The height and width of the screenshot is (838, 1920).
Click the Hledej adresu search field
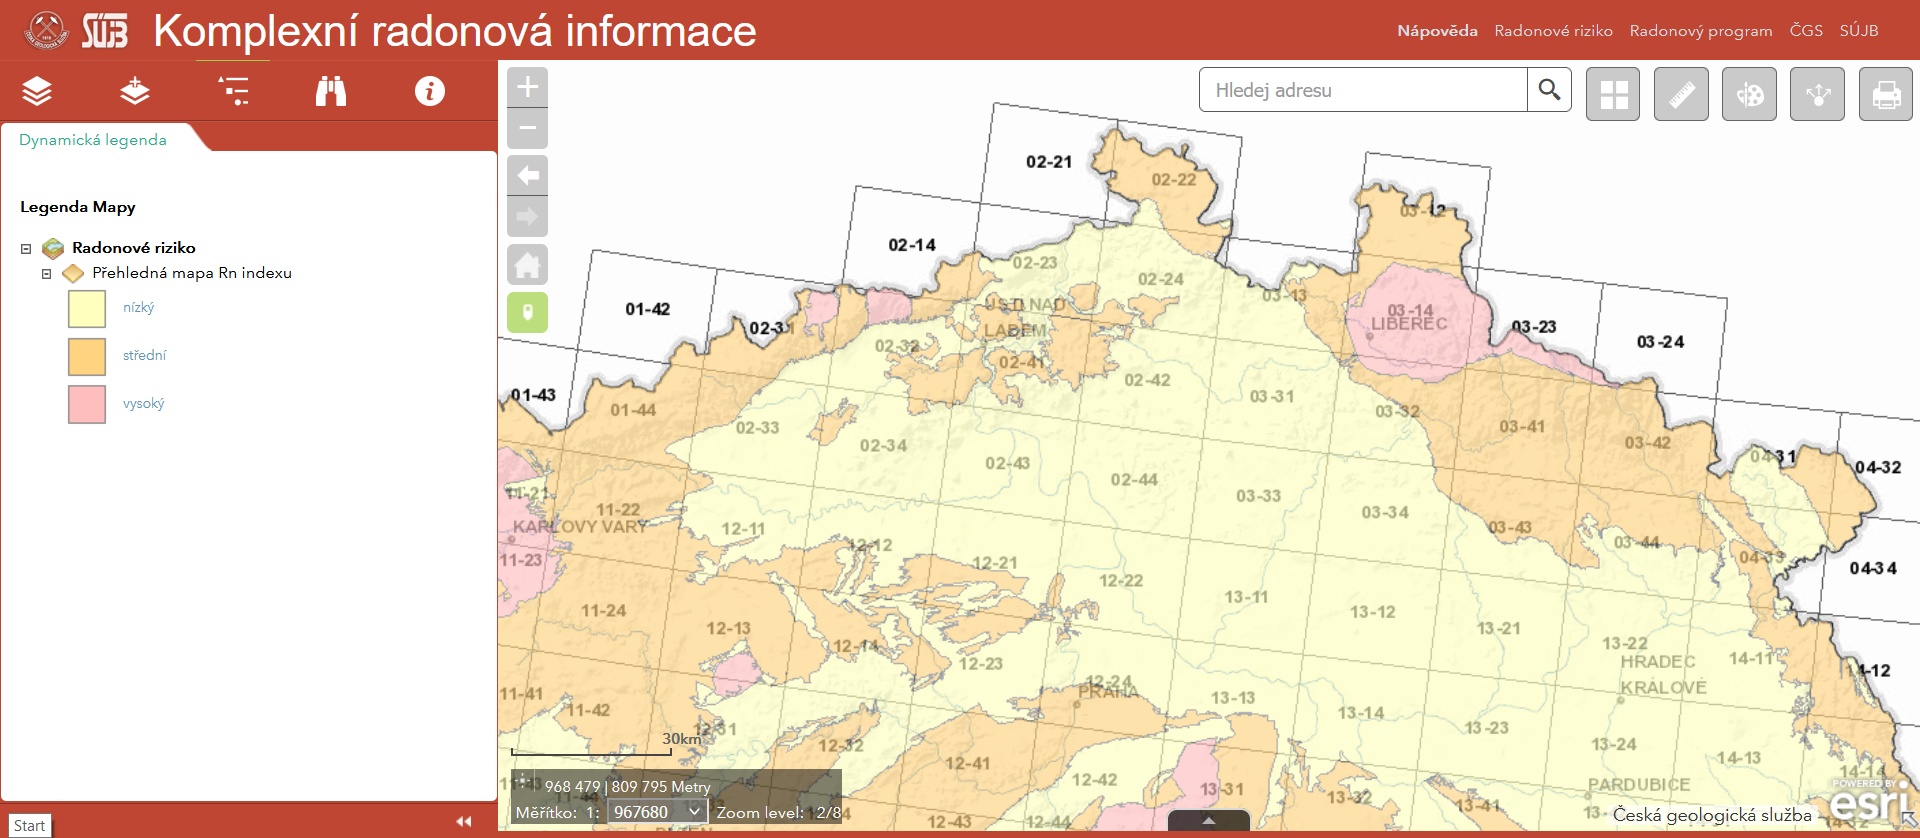click(x=1363, y=90)
